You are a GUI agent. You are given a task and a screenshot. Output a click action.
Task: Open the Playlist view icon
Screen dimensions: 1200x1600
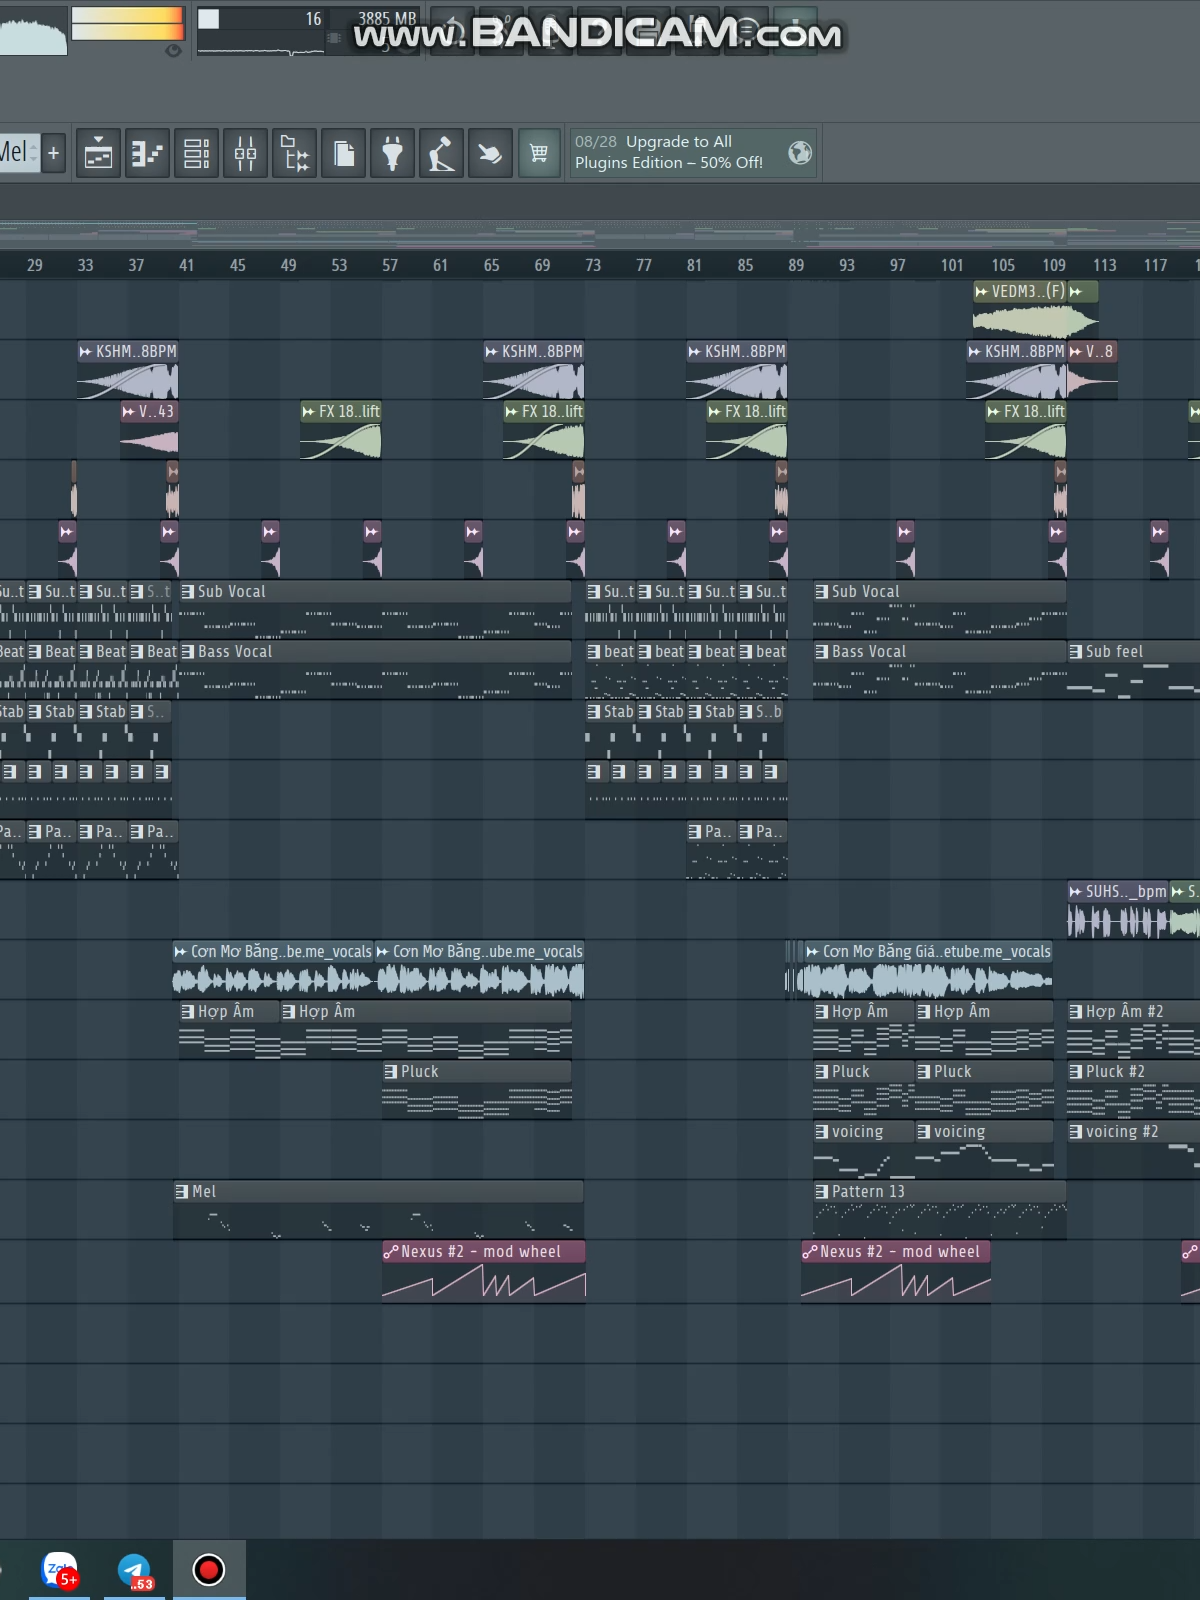pyautogui.click(x=98, y=153)
